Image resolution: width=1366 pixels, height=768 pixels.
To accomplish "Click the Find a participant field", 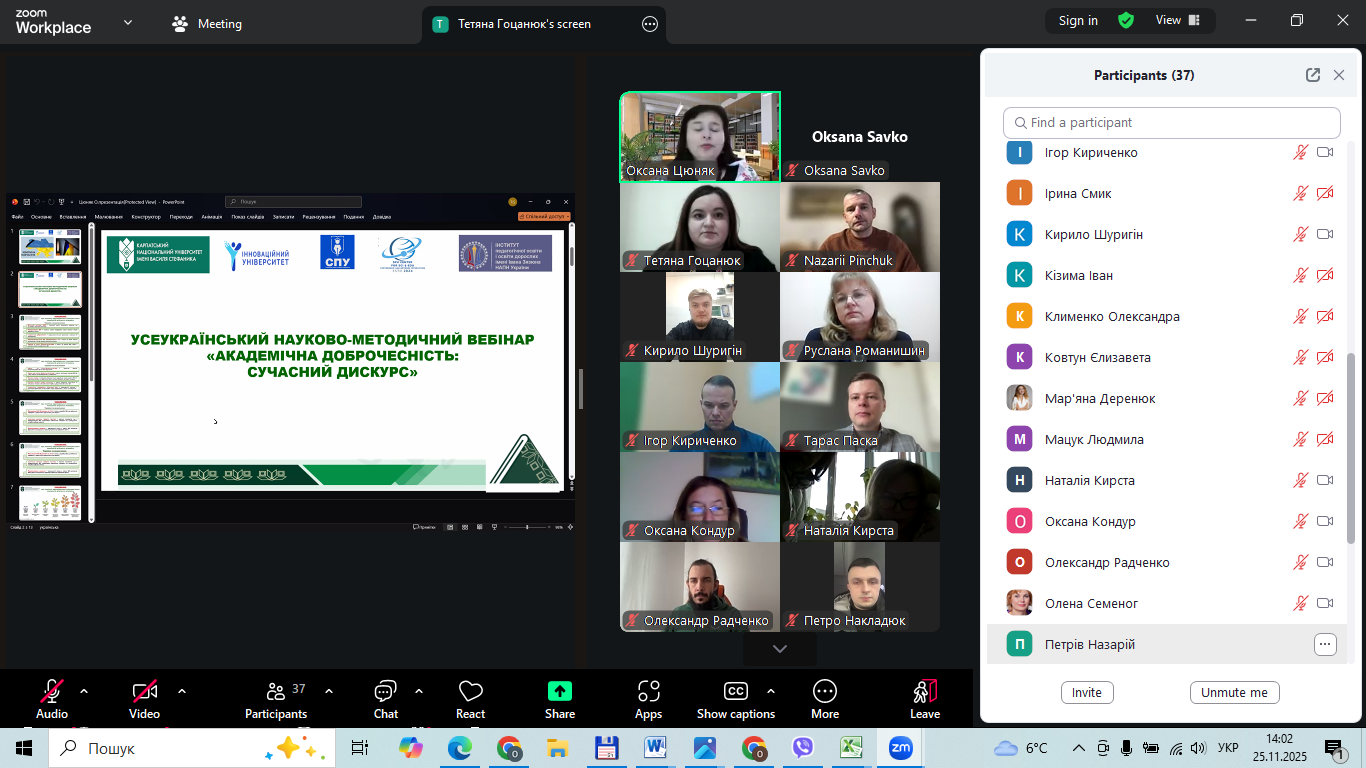I will coord(1171,123).
